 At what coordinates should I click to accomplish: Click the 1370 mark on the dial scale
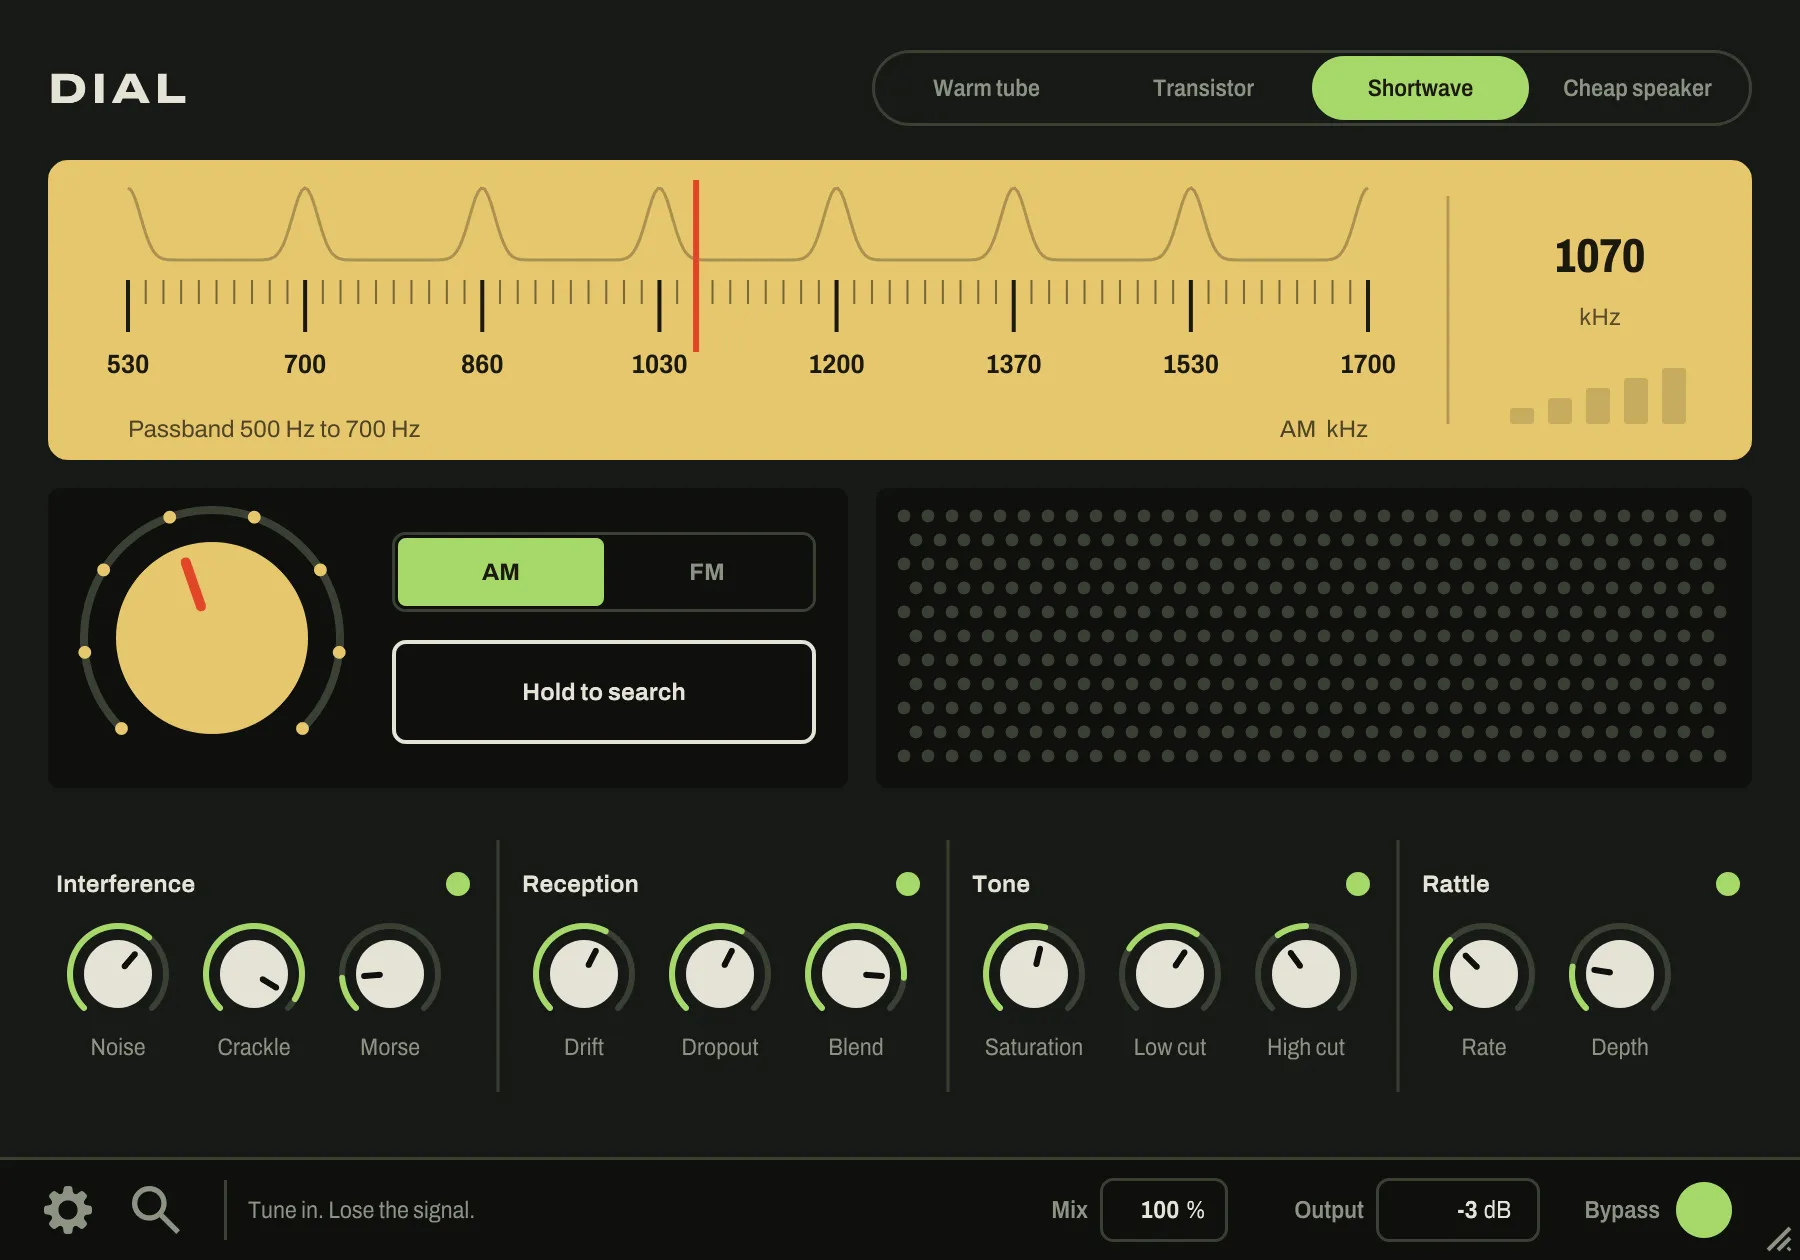pos(1013,364)
